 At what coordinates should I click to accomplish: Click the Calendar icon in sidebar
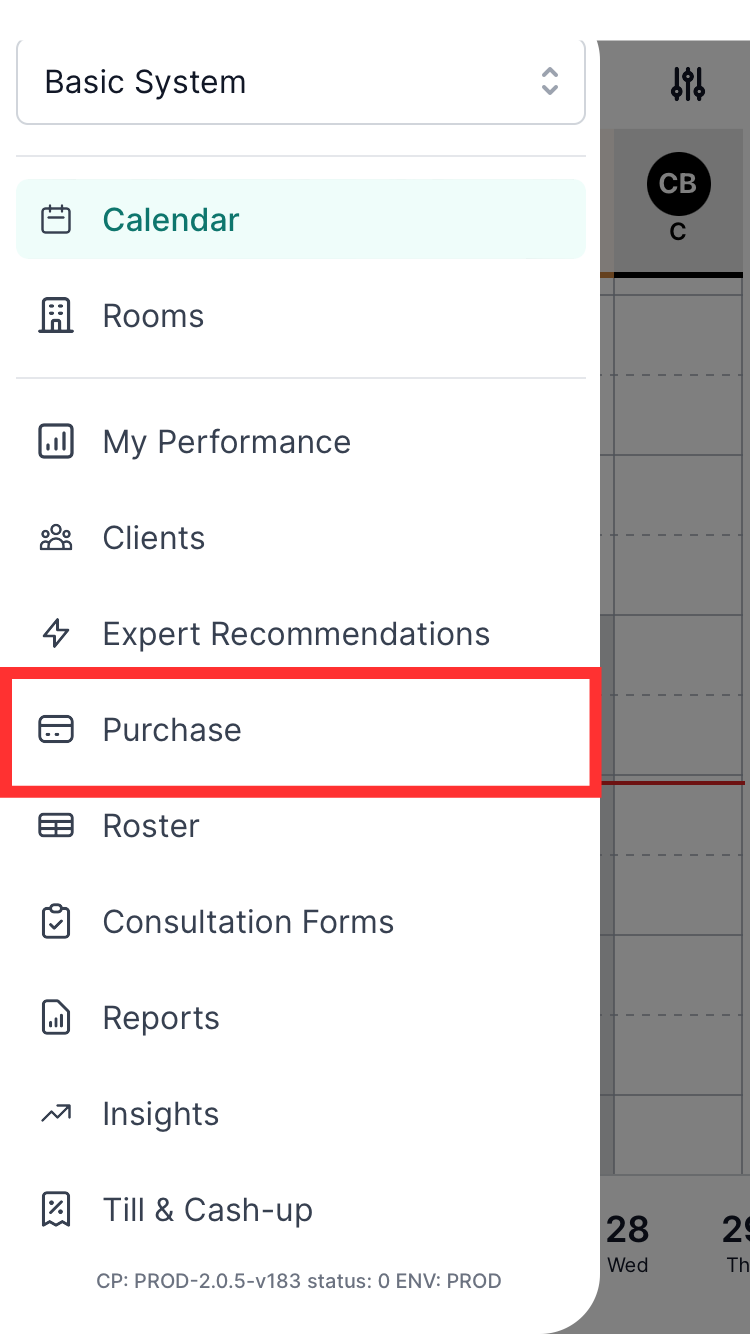pos(56,219)
